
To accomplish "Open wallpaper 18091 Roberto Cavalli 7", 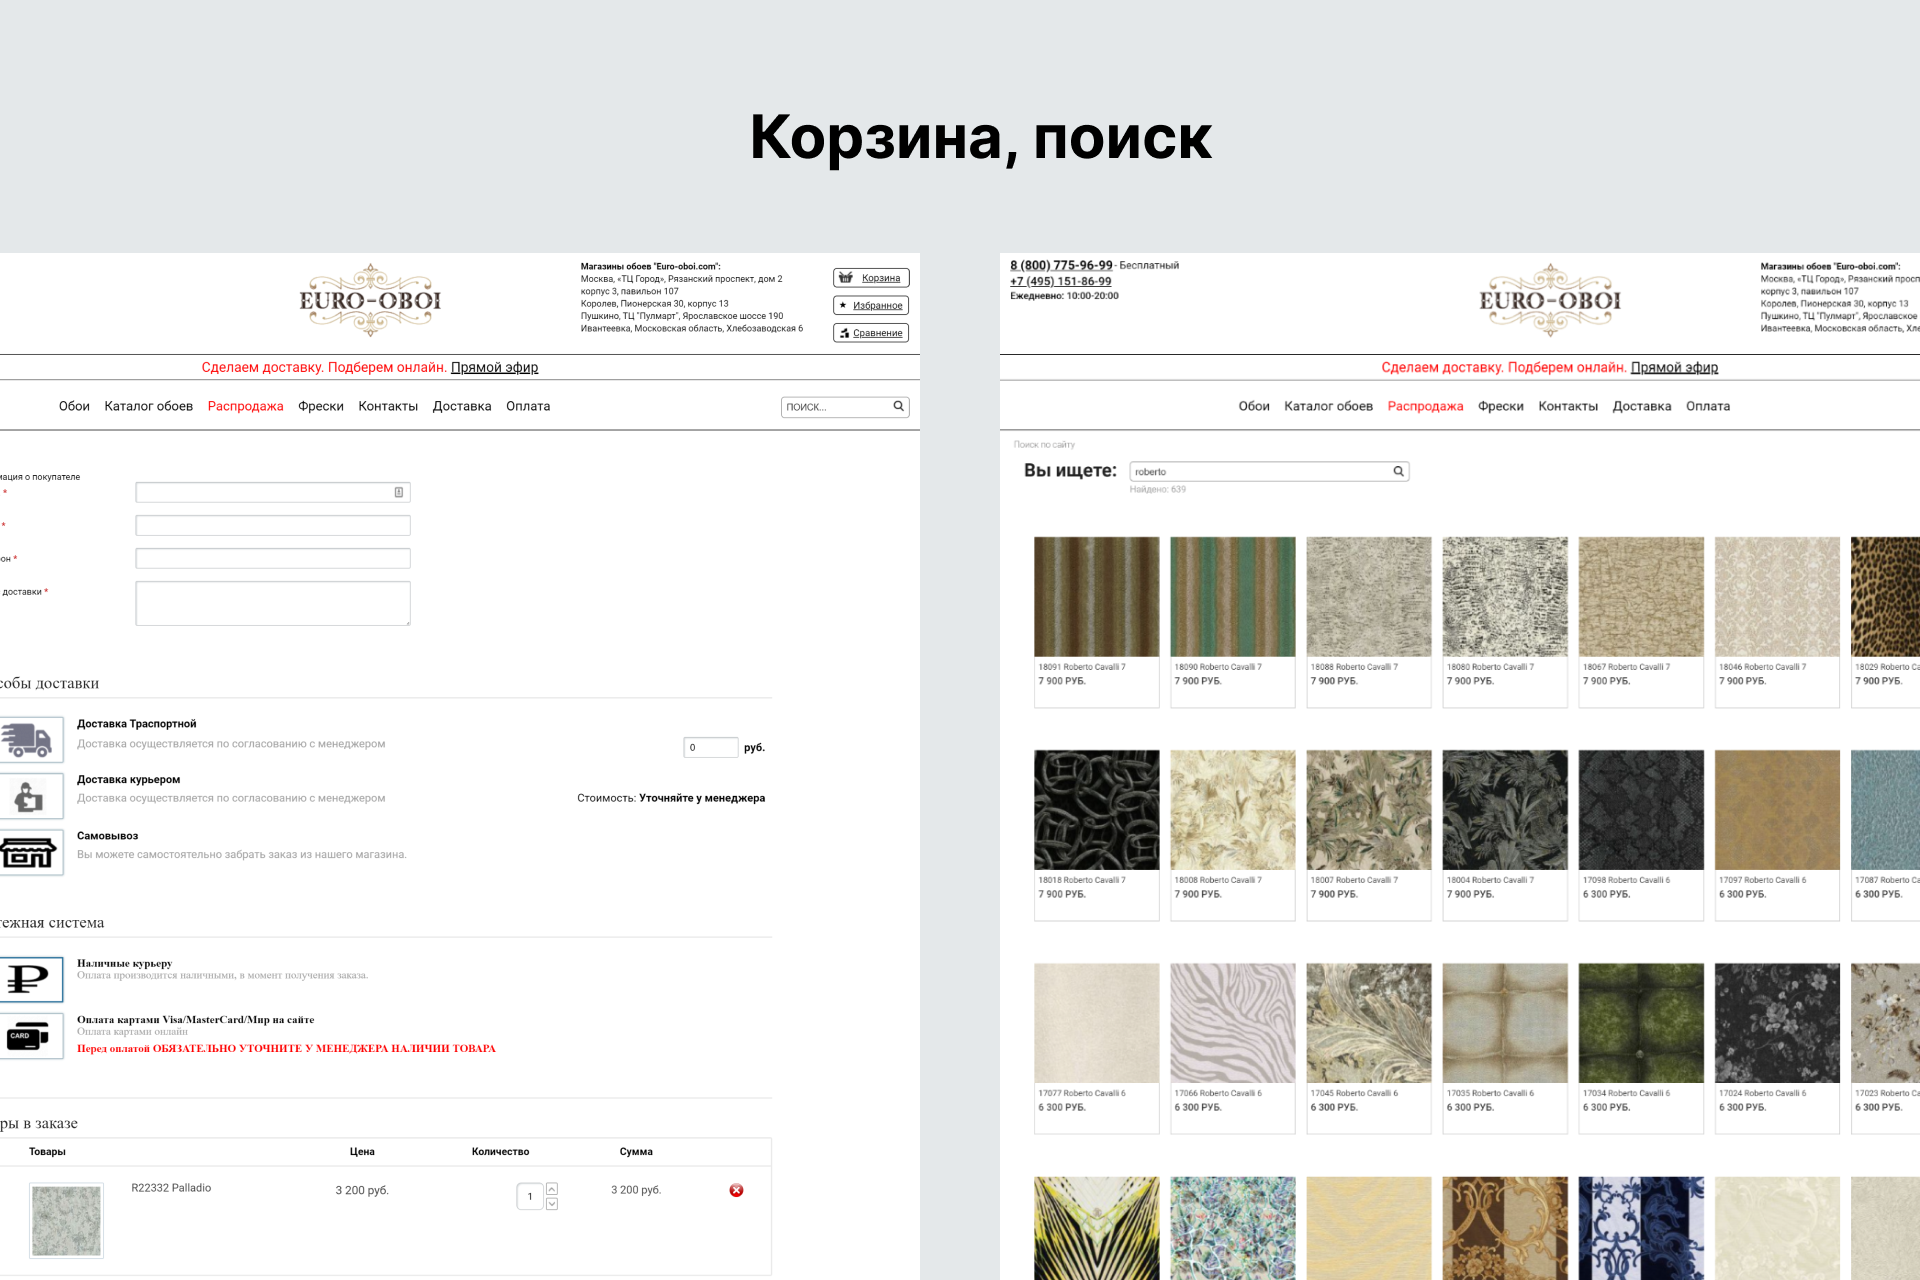I will point(1097,622).
